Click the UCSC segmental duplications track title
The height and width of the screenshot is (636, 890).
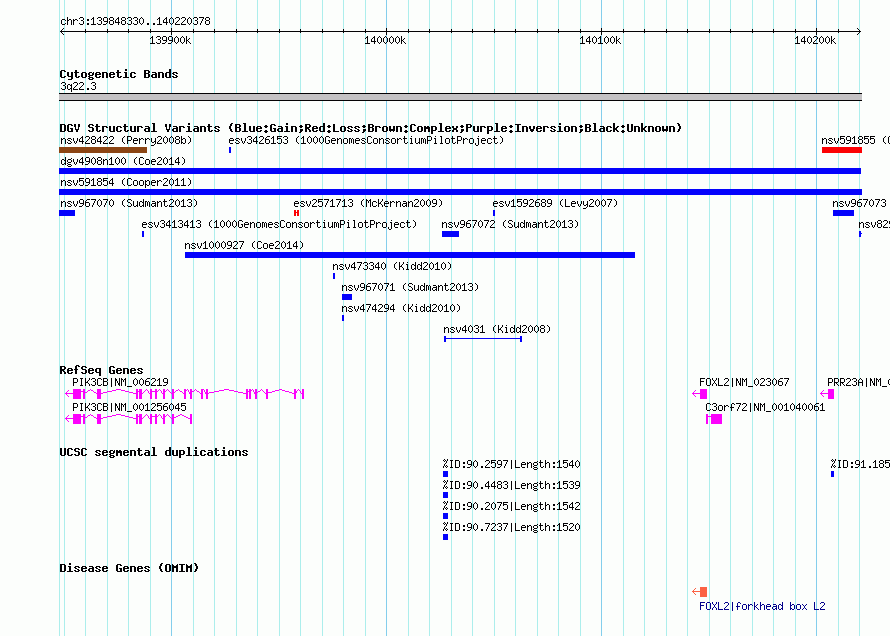point(154,452)
